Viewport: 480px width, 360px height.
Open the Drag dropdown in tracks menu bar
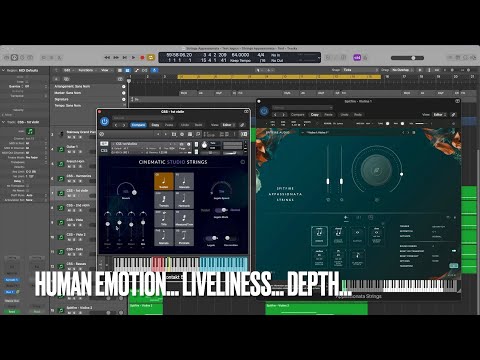click(402, 70)
